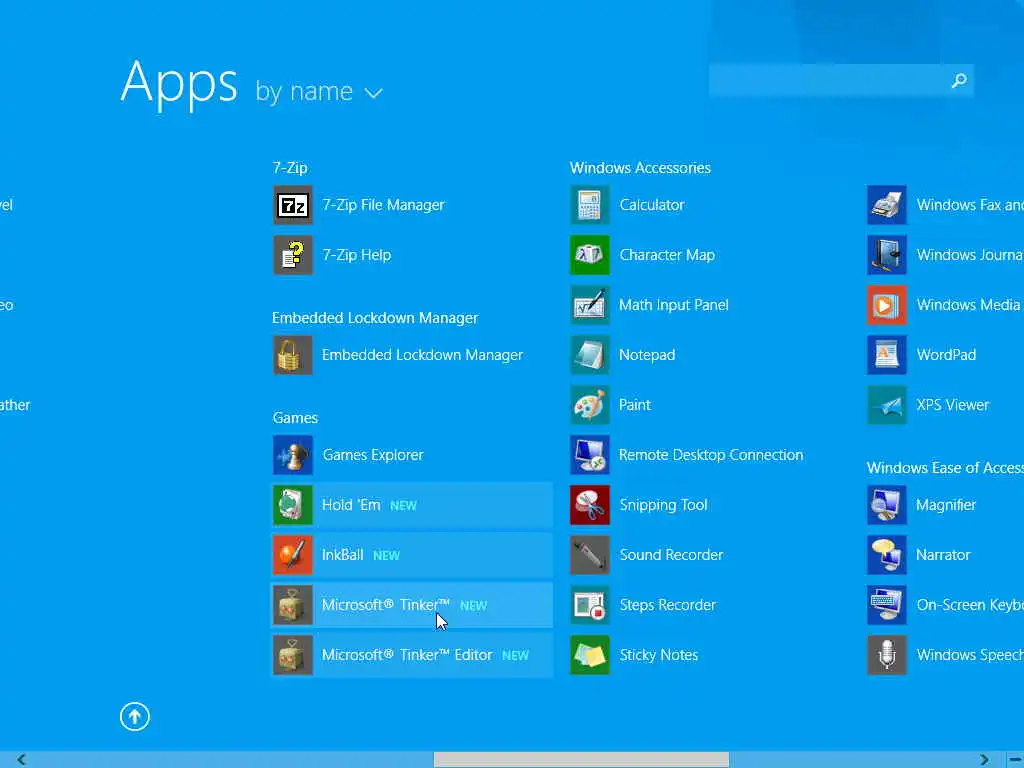
Task: Open the 7-Zip Help icon
Action: click(x=293, y=255)
